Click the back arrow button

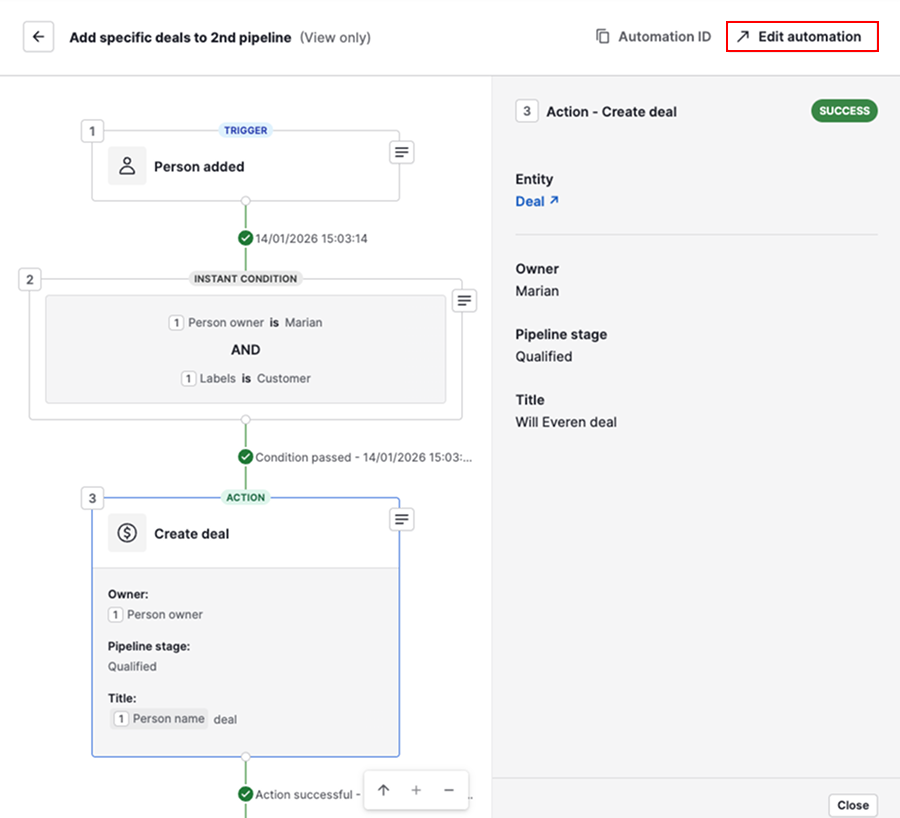38,37
